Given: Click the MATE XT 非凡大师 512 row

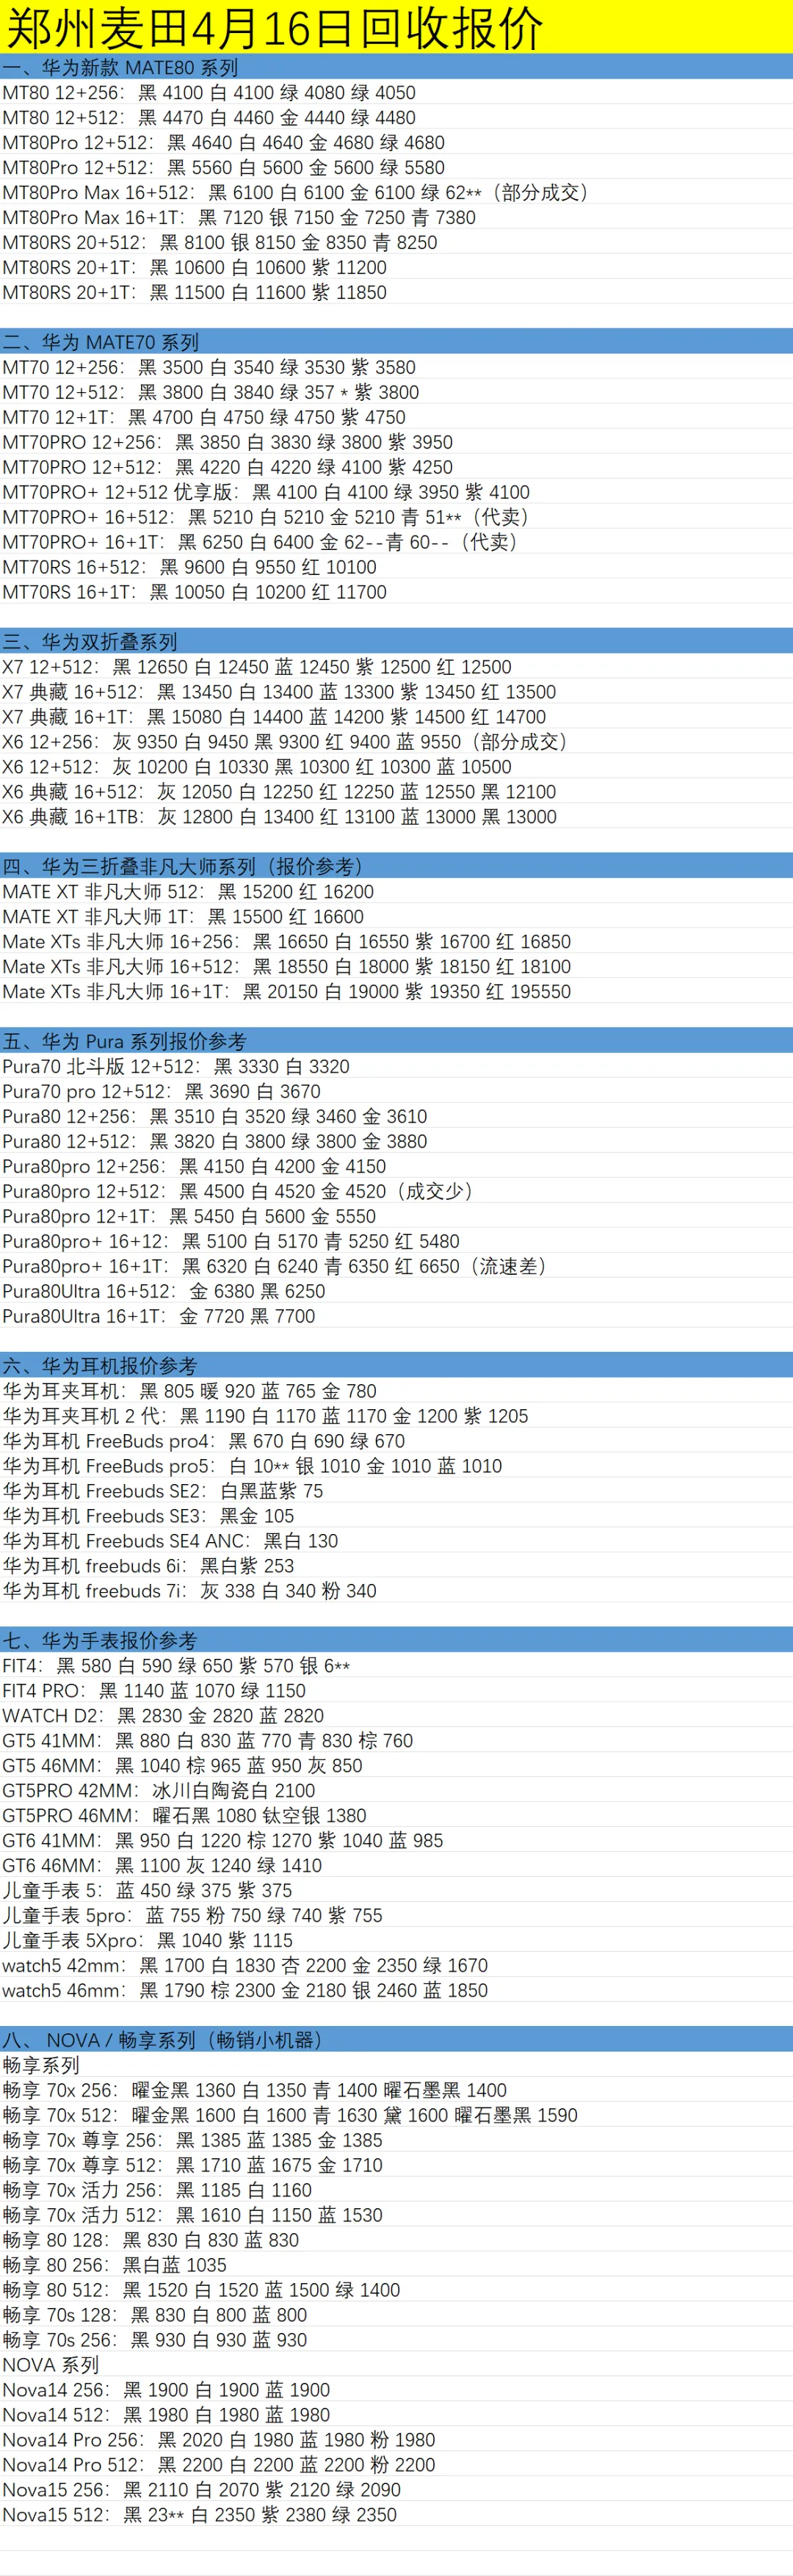Looking at the screenshot, I should point(396,891).
